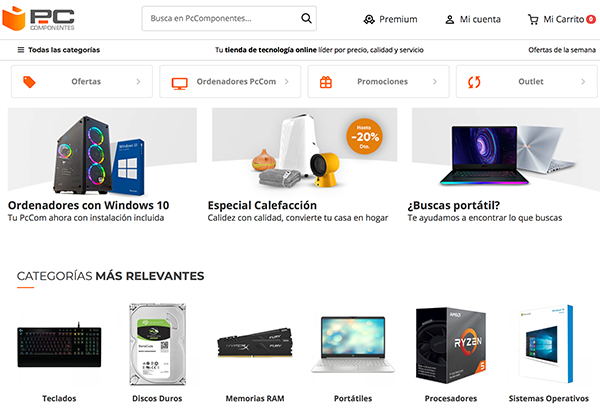The image size is (600, 419).
Task: Select the Procesadores Ryzen box image
Action: coord(451,345)
